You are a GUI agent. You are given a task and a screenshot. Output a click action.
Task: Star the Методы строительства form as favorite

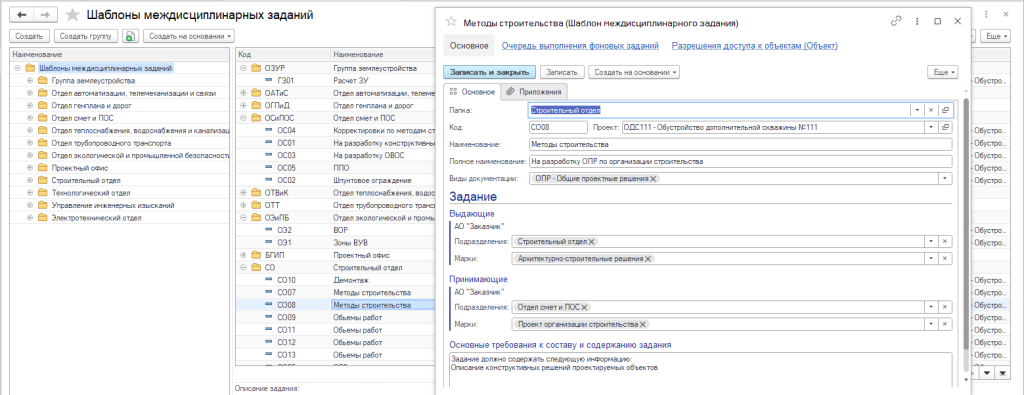[450, 22]
